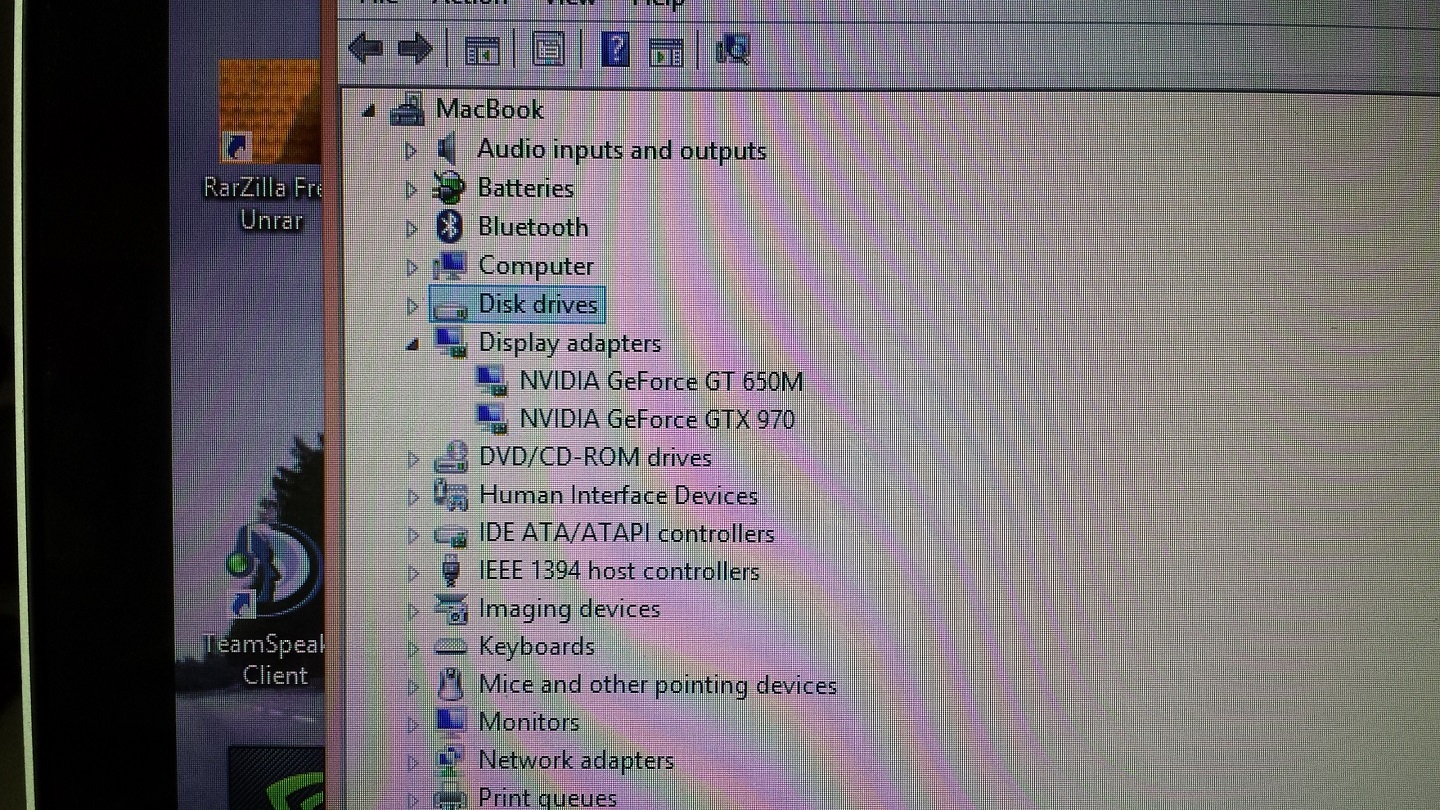Click the Bluetooth symbol icon in the tree

tap(449, 226)
